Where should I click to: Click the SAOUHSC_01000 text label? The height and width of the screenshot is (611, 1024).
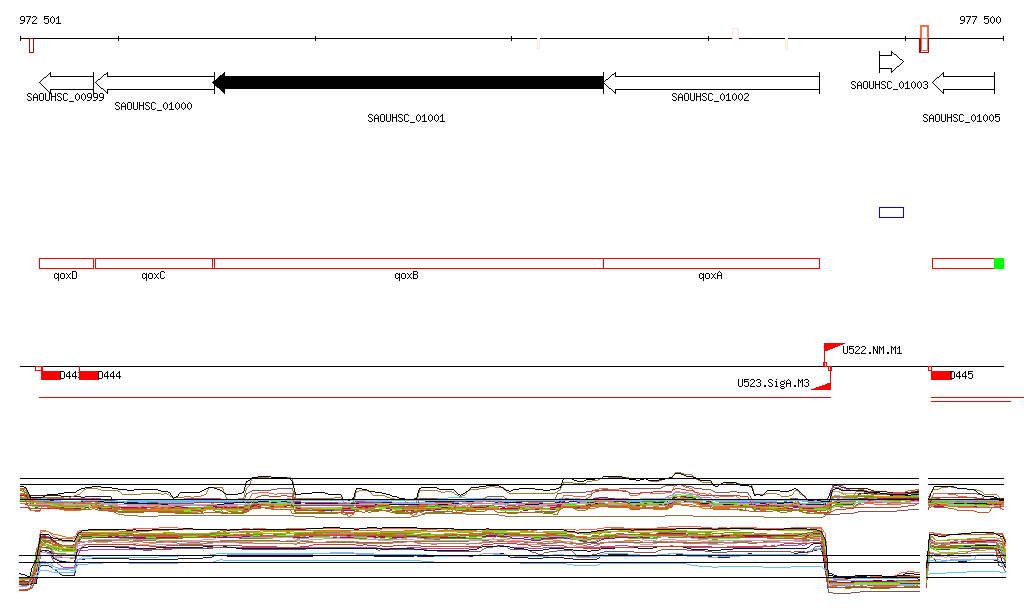tap(153, 106)
